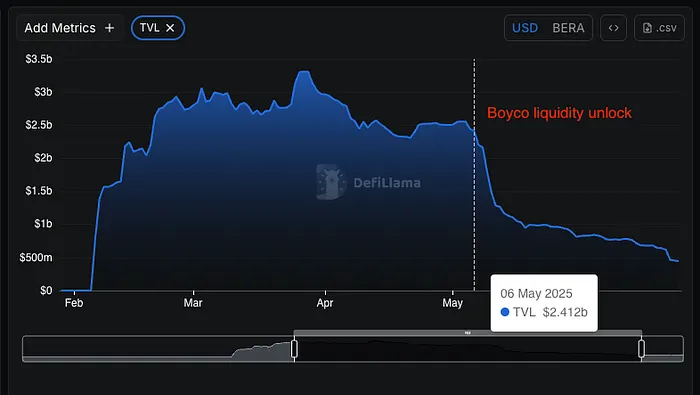Viewport: 700px width, 395px height.
Task: Click the blue TVL dot in tooltip
Action: [505, 312]
